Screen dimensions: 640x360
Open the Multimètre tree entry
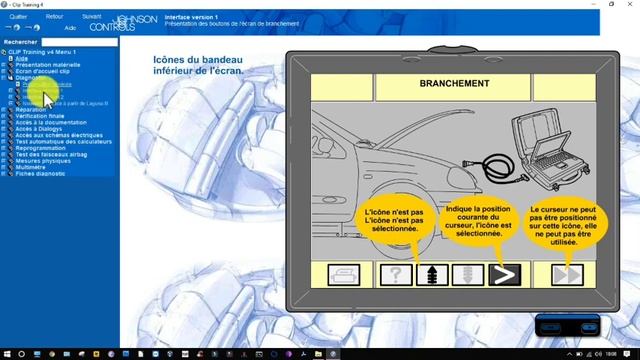[x=30, y=167]
